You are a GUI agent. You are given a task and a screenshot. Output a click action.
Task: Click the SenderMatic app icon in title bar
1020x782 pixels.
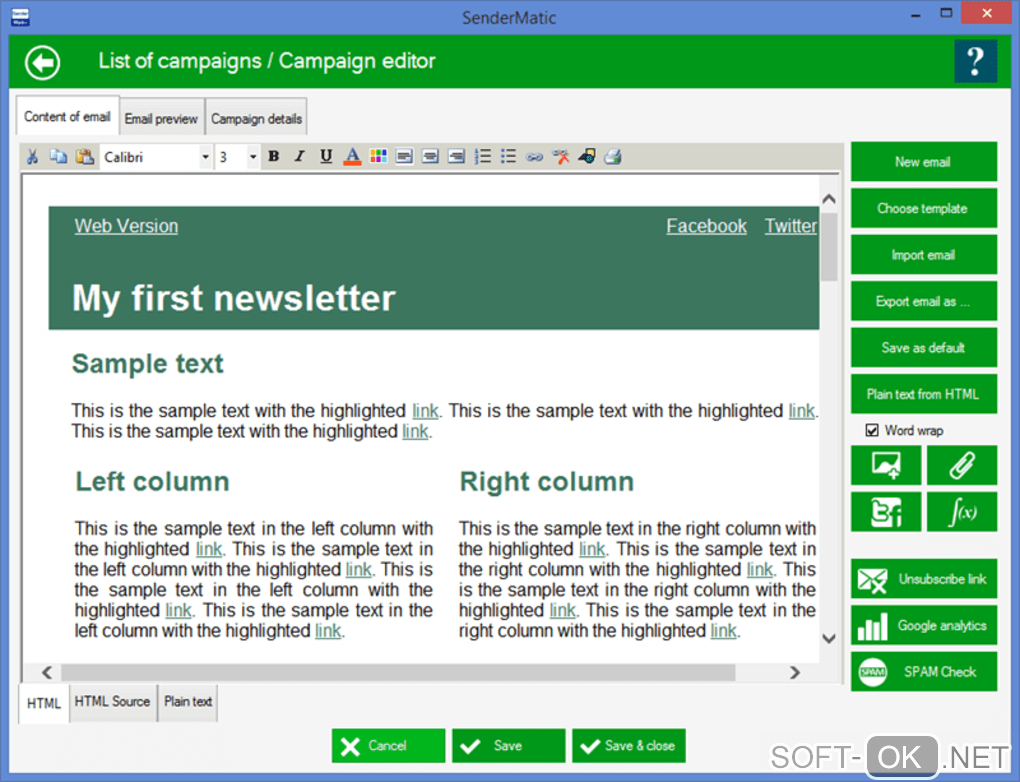20,17
